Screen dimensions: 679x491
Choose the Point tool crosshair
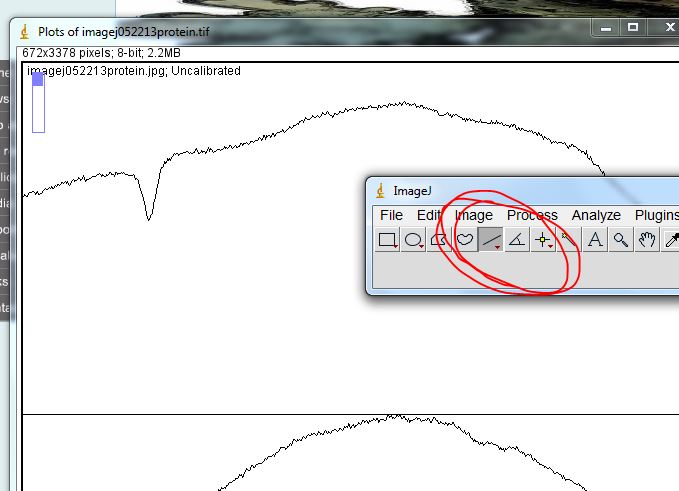tap(543, 240)
